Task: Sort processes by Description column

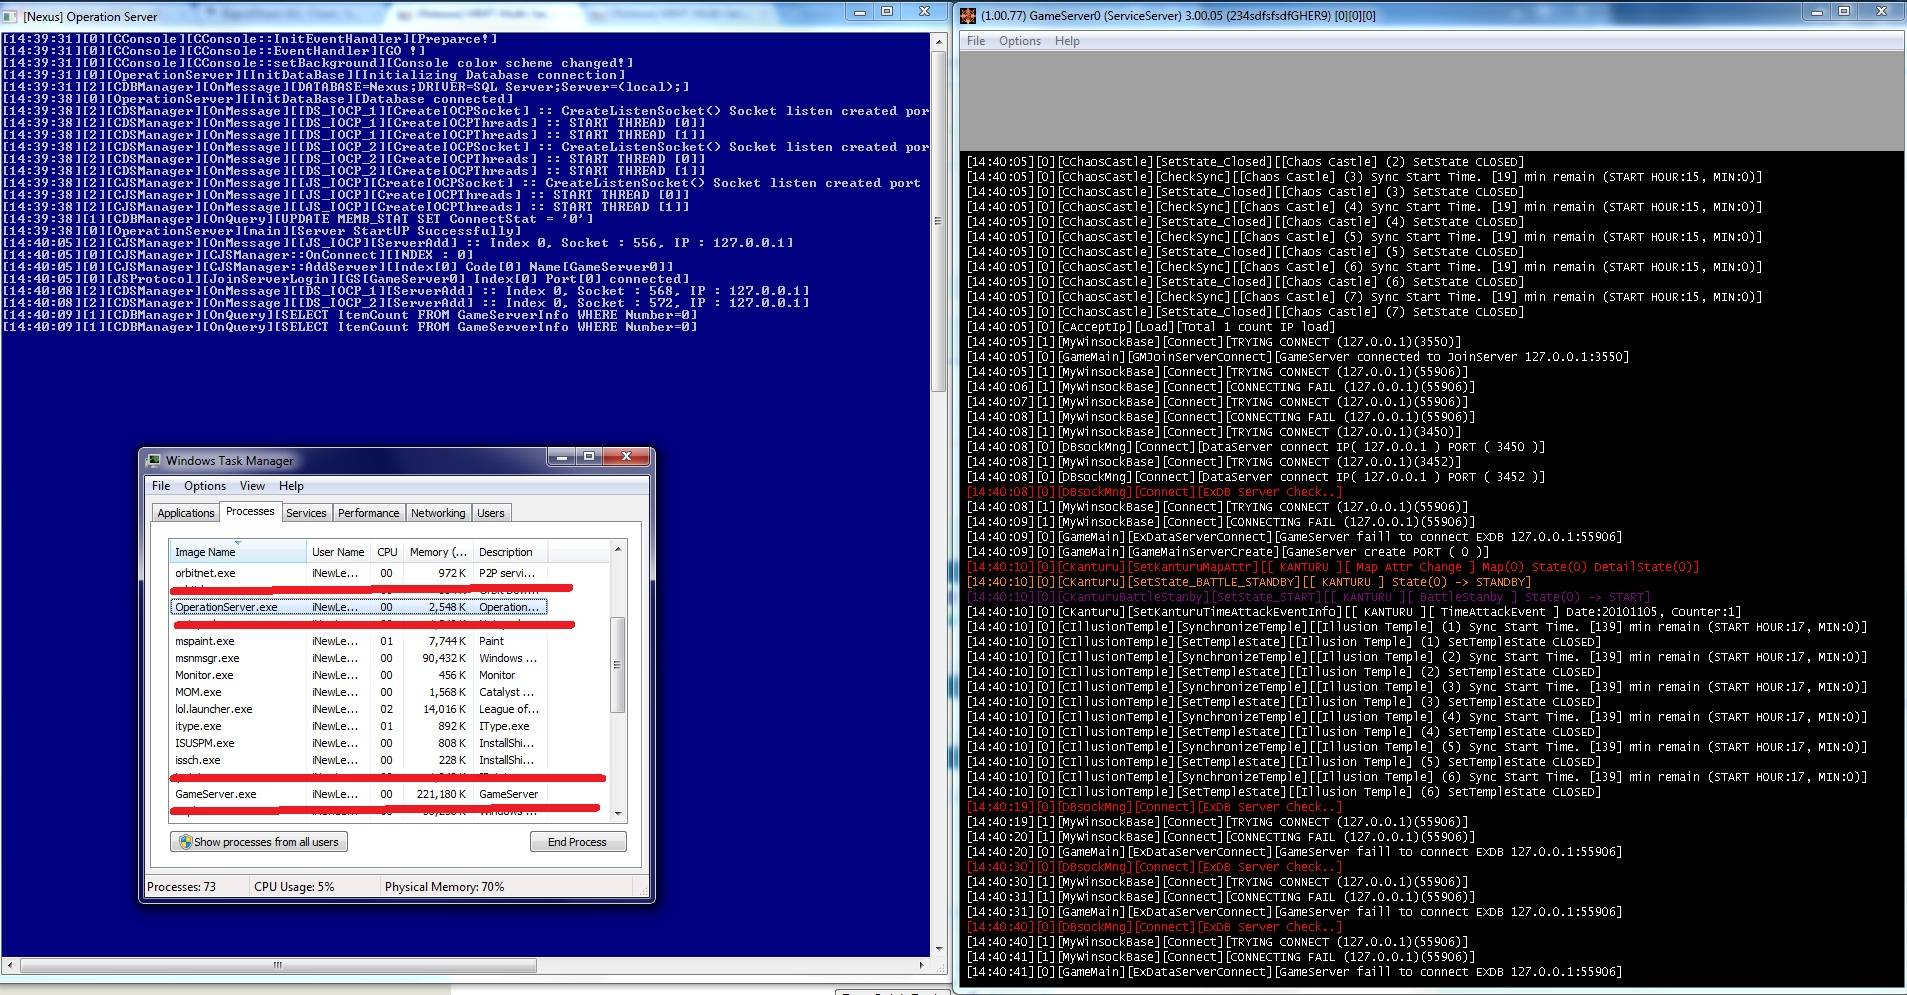Action: [510, 552]
